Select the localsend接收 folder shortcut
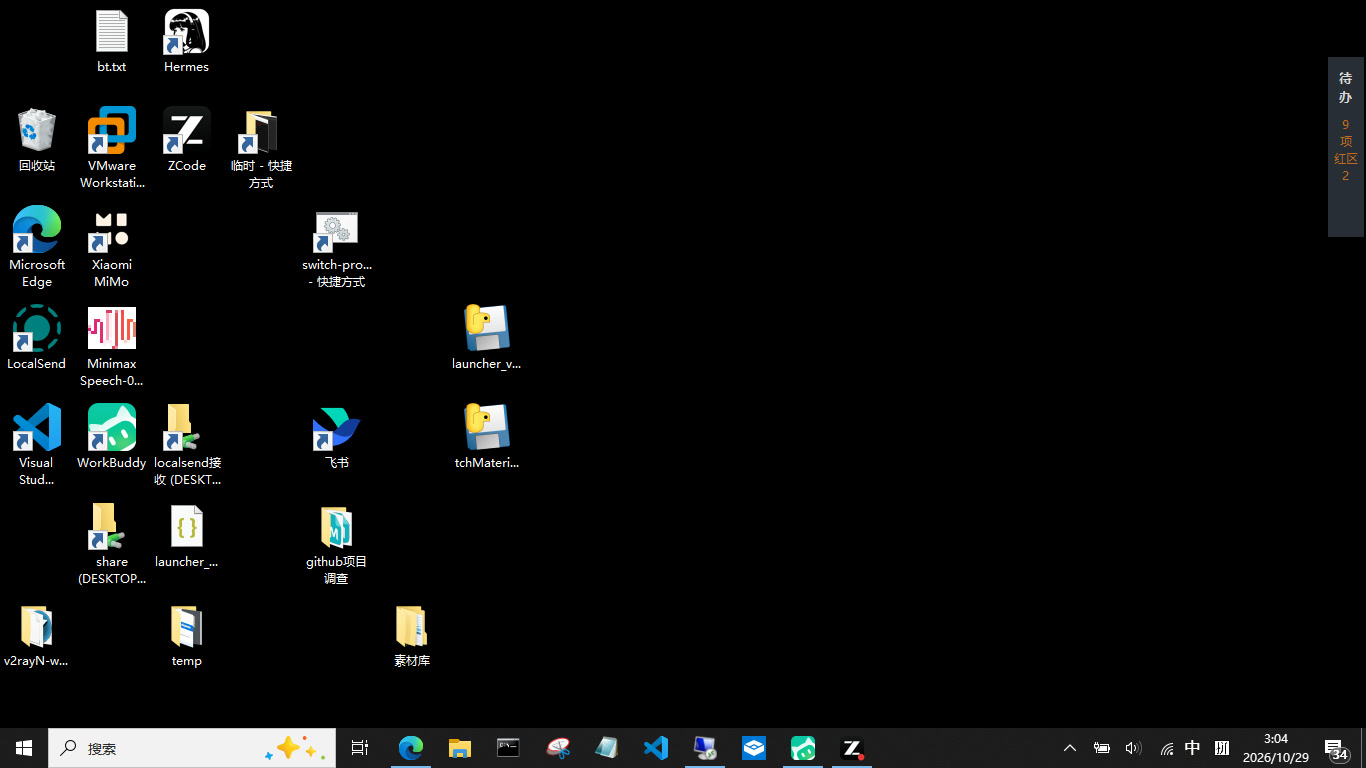Viewport: 1366px width, 768px height. (x=187, y=445)
